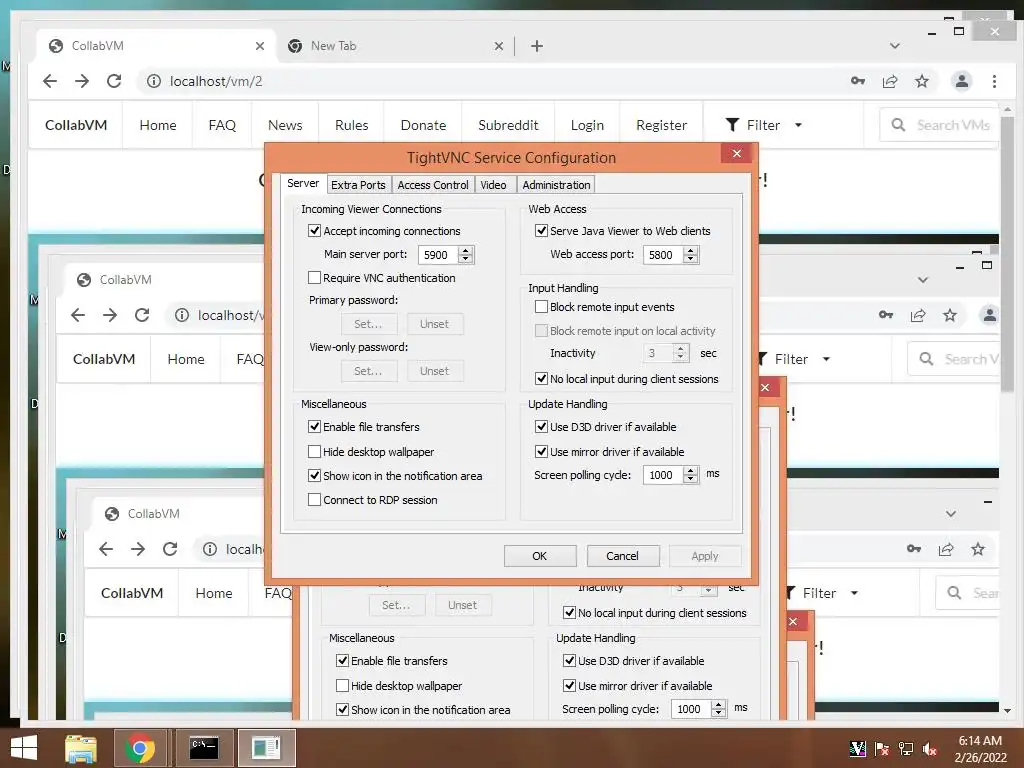This screenshot has height=768, width=1024.
Task: Open News in CollabVM navbar
Action: click(285, 125)
